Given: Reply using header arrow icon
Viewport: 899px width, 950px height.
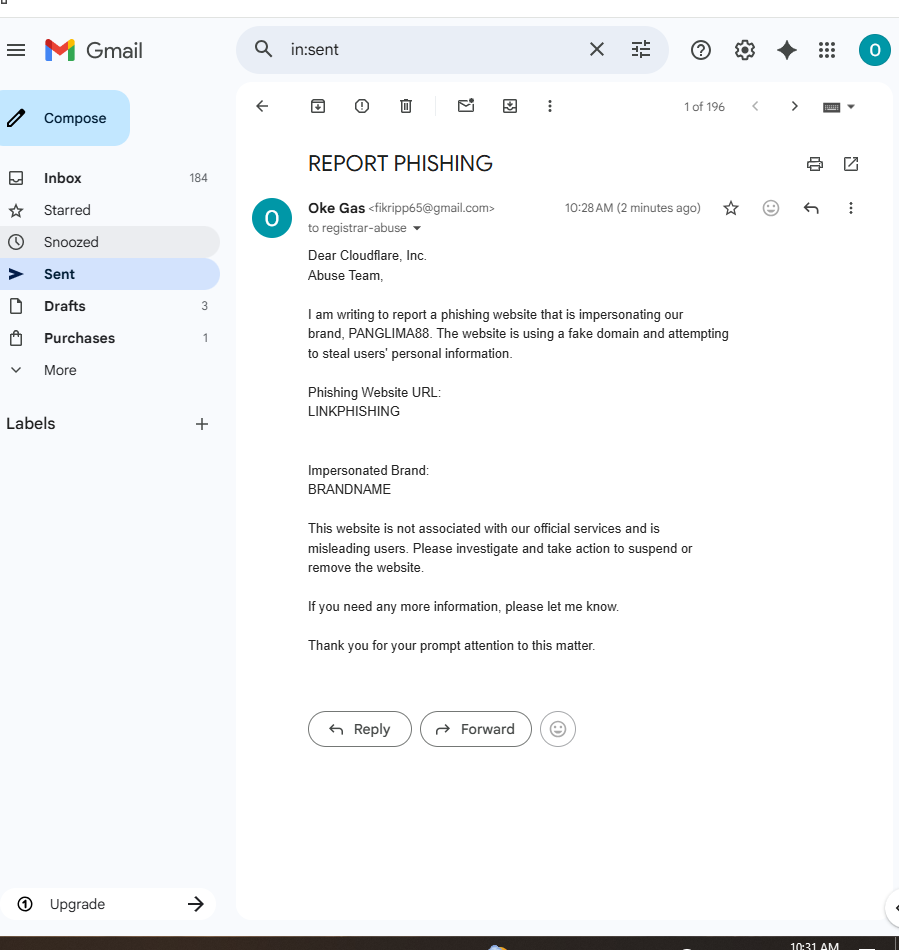Looking at the screenshot, I should tap(811, 208).
